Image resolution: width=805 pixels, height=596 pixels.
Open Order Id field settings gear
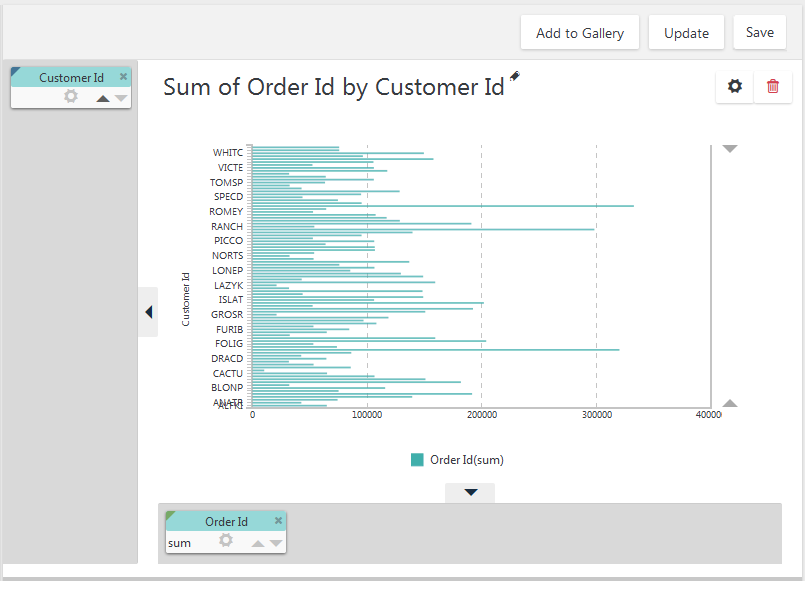click(226, 540)
